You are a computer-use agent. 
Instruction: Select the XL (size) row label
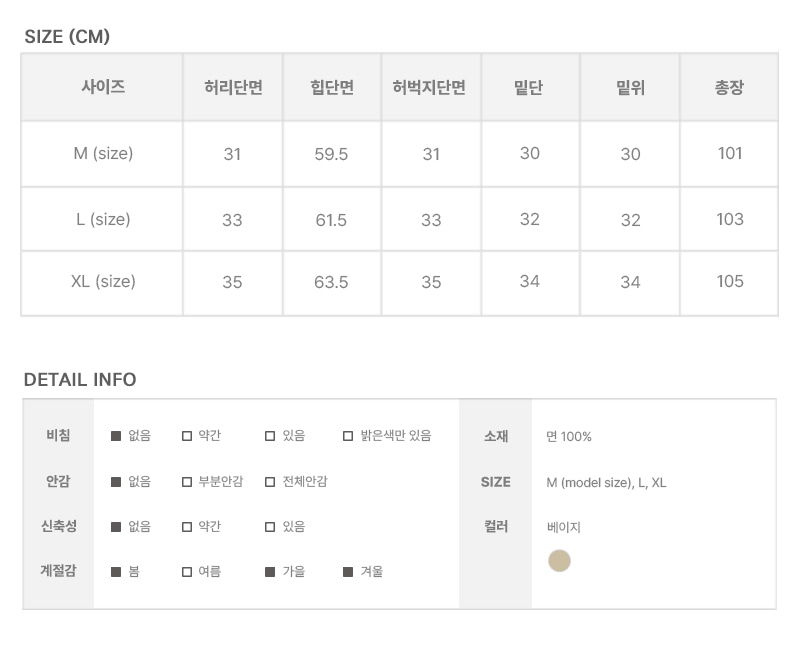tap(103, 282)
